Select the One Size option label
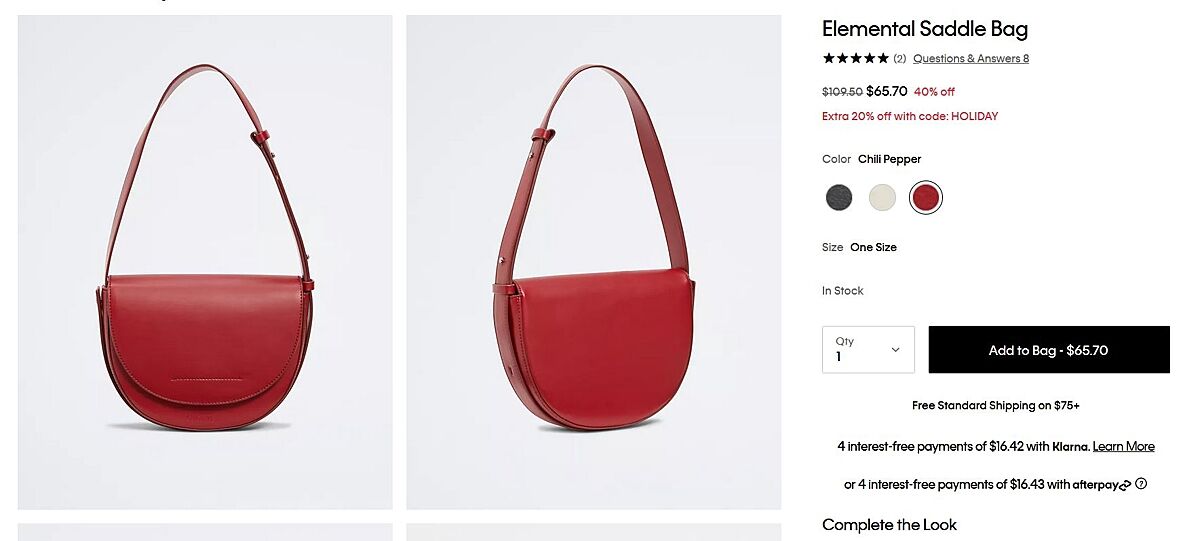The height and width of the screenshot is (541, 1200). (873, 247)
